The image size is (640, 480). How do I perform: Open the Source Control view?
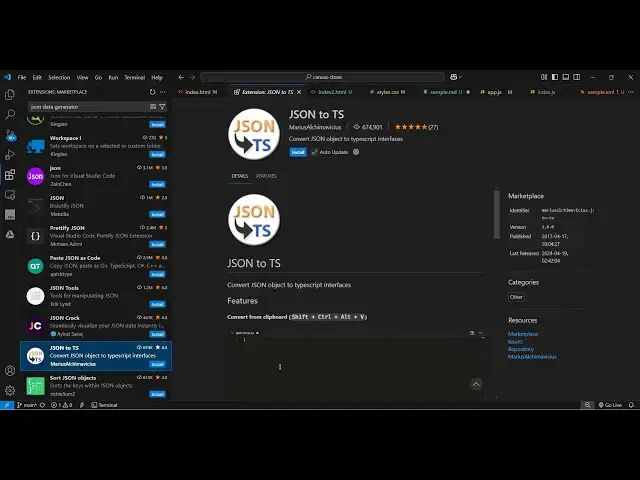click(10, 135)
